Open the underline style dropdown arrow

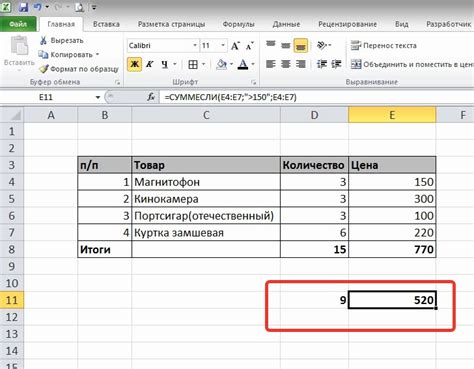(x=175, y=64)
